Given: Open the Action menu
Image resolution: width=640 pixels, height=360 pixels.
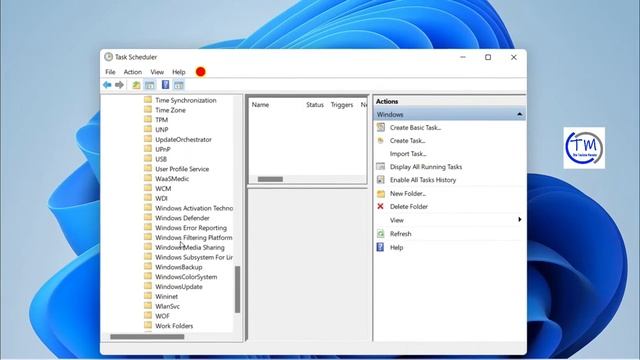Looking at the screenshot, I should point(133,72).
